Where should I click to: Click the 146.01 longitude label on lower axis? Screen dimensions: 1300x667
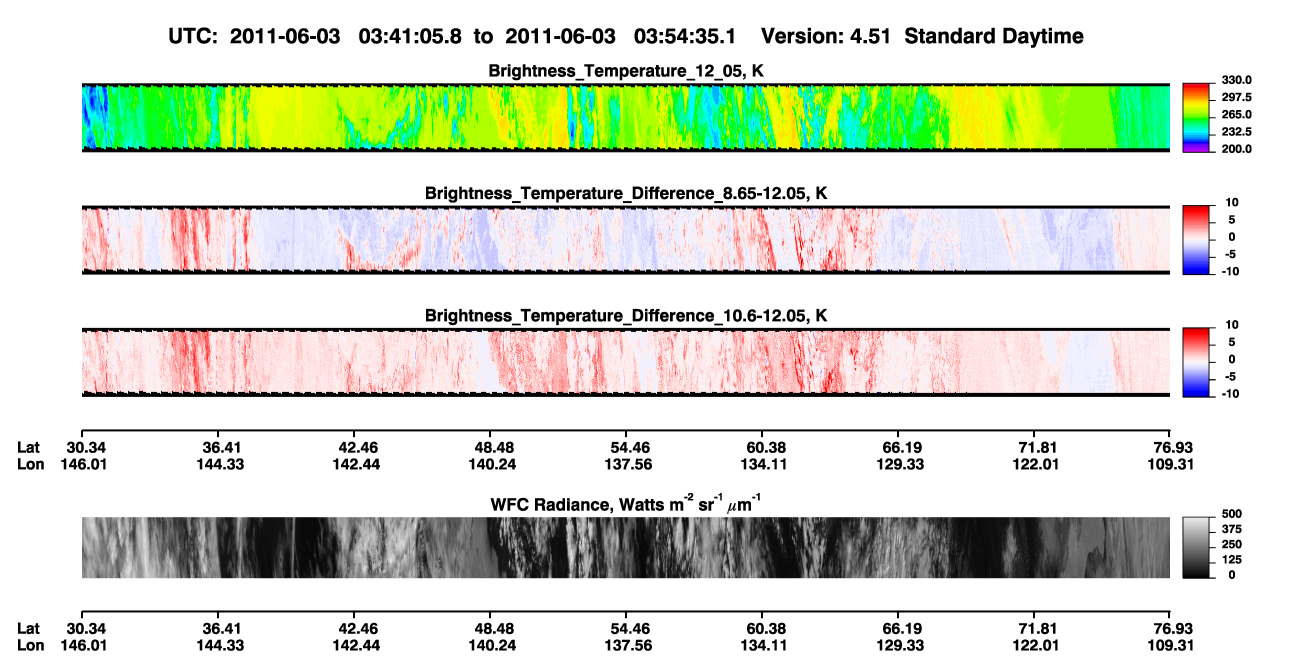(x=86, y=645)
